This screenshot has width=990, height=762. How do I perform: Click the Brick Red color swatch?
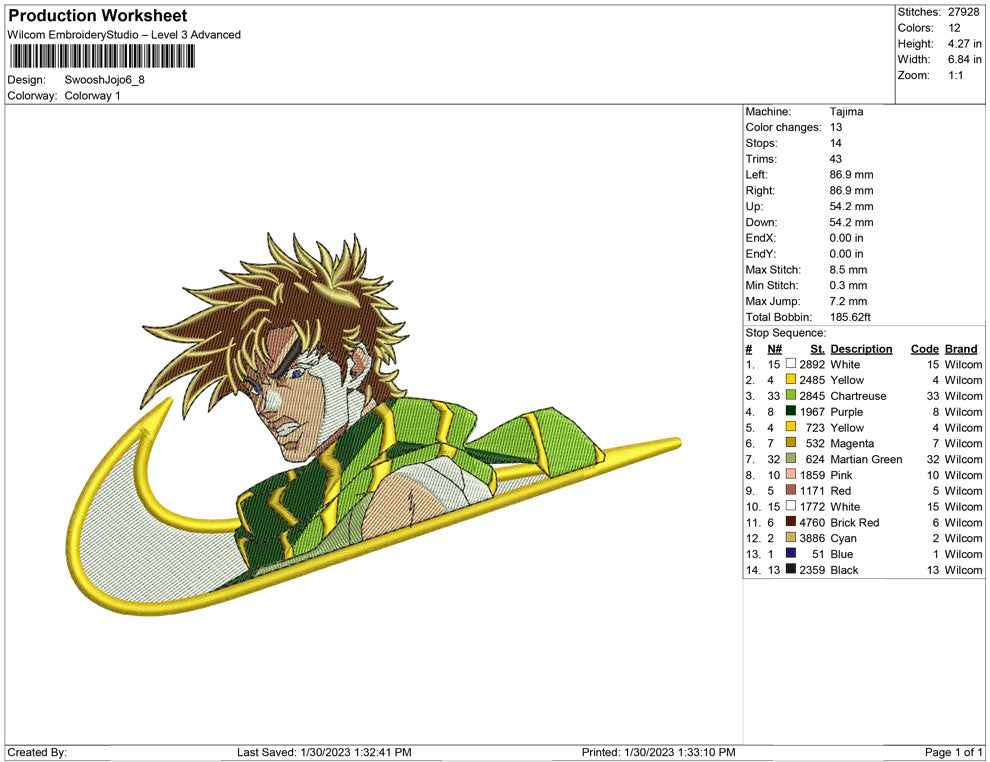790,521
